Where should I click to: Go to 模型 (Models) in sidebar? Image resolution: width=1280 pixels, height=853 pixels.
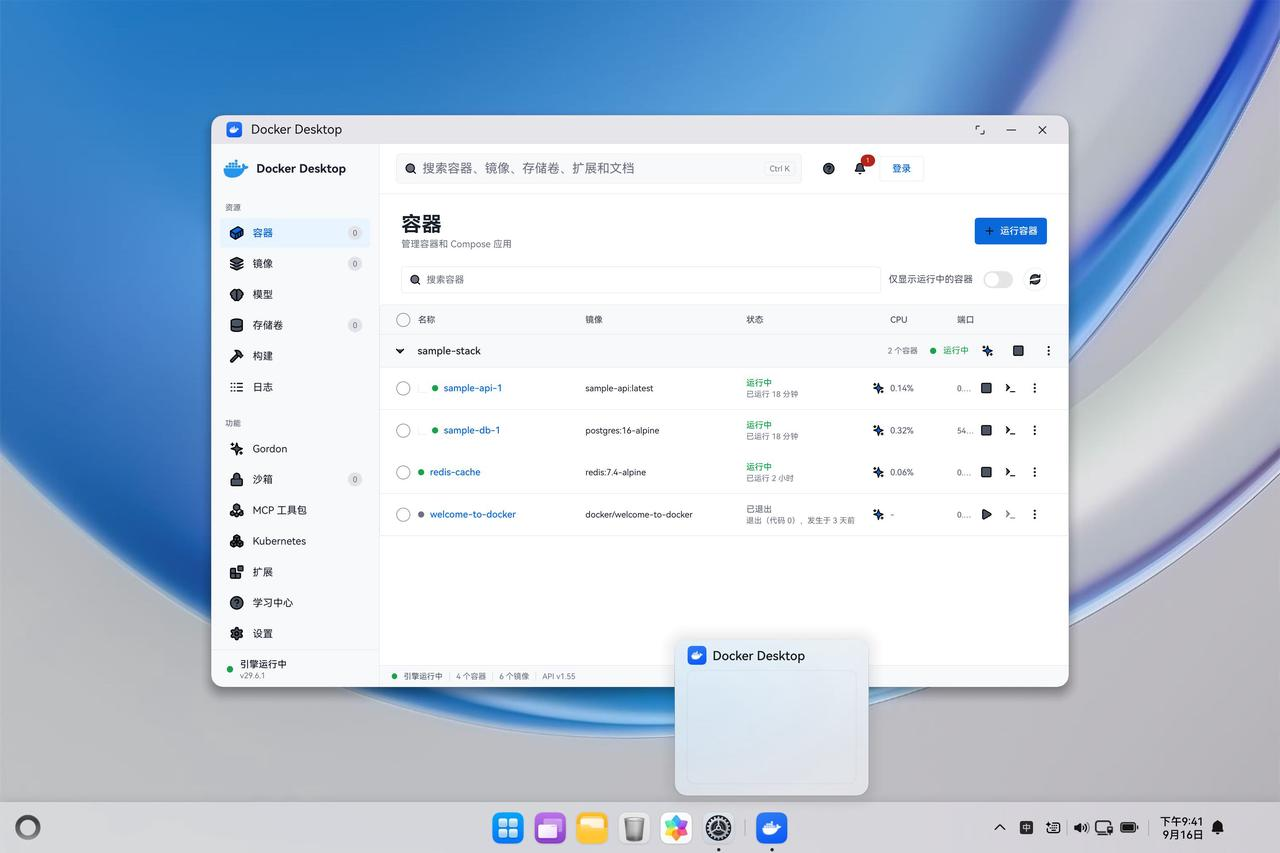coord(295,295)
